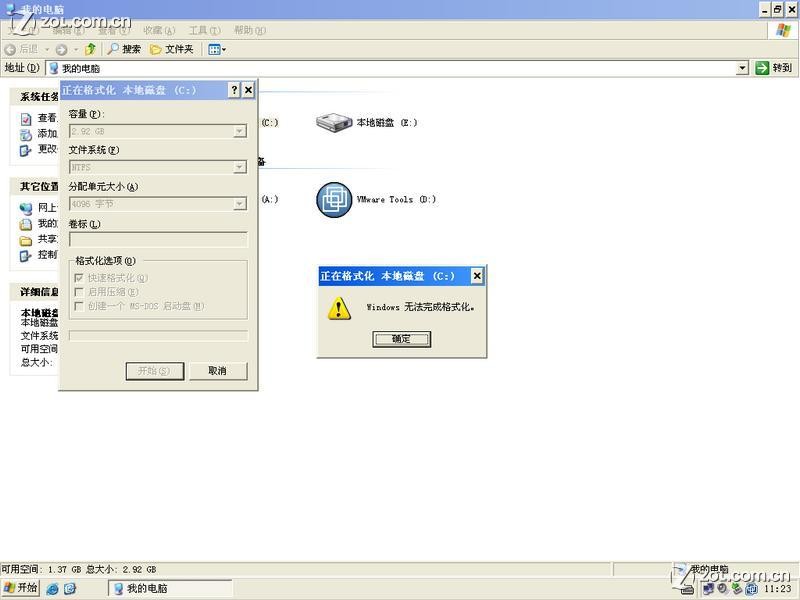
Task: Click the 卷标 volume label text field
Action: pyautogui.click(x=157, y=240)
